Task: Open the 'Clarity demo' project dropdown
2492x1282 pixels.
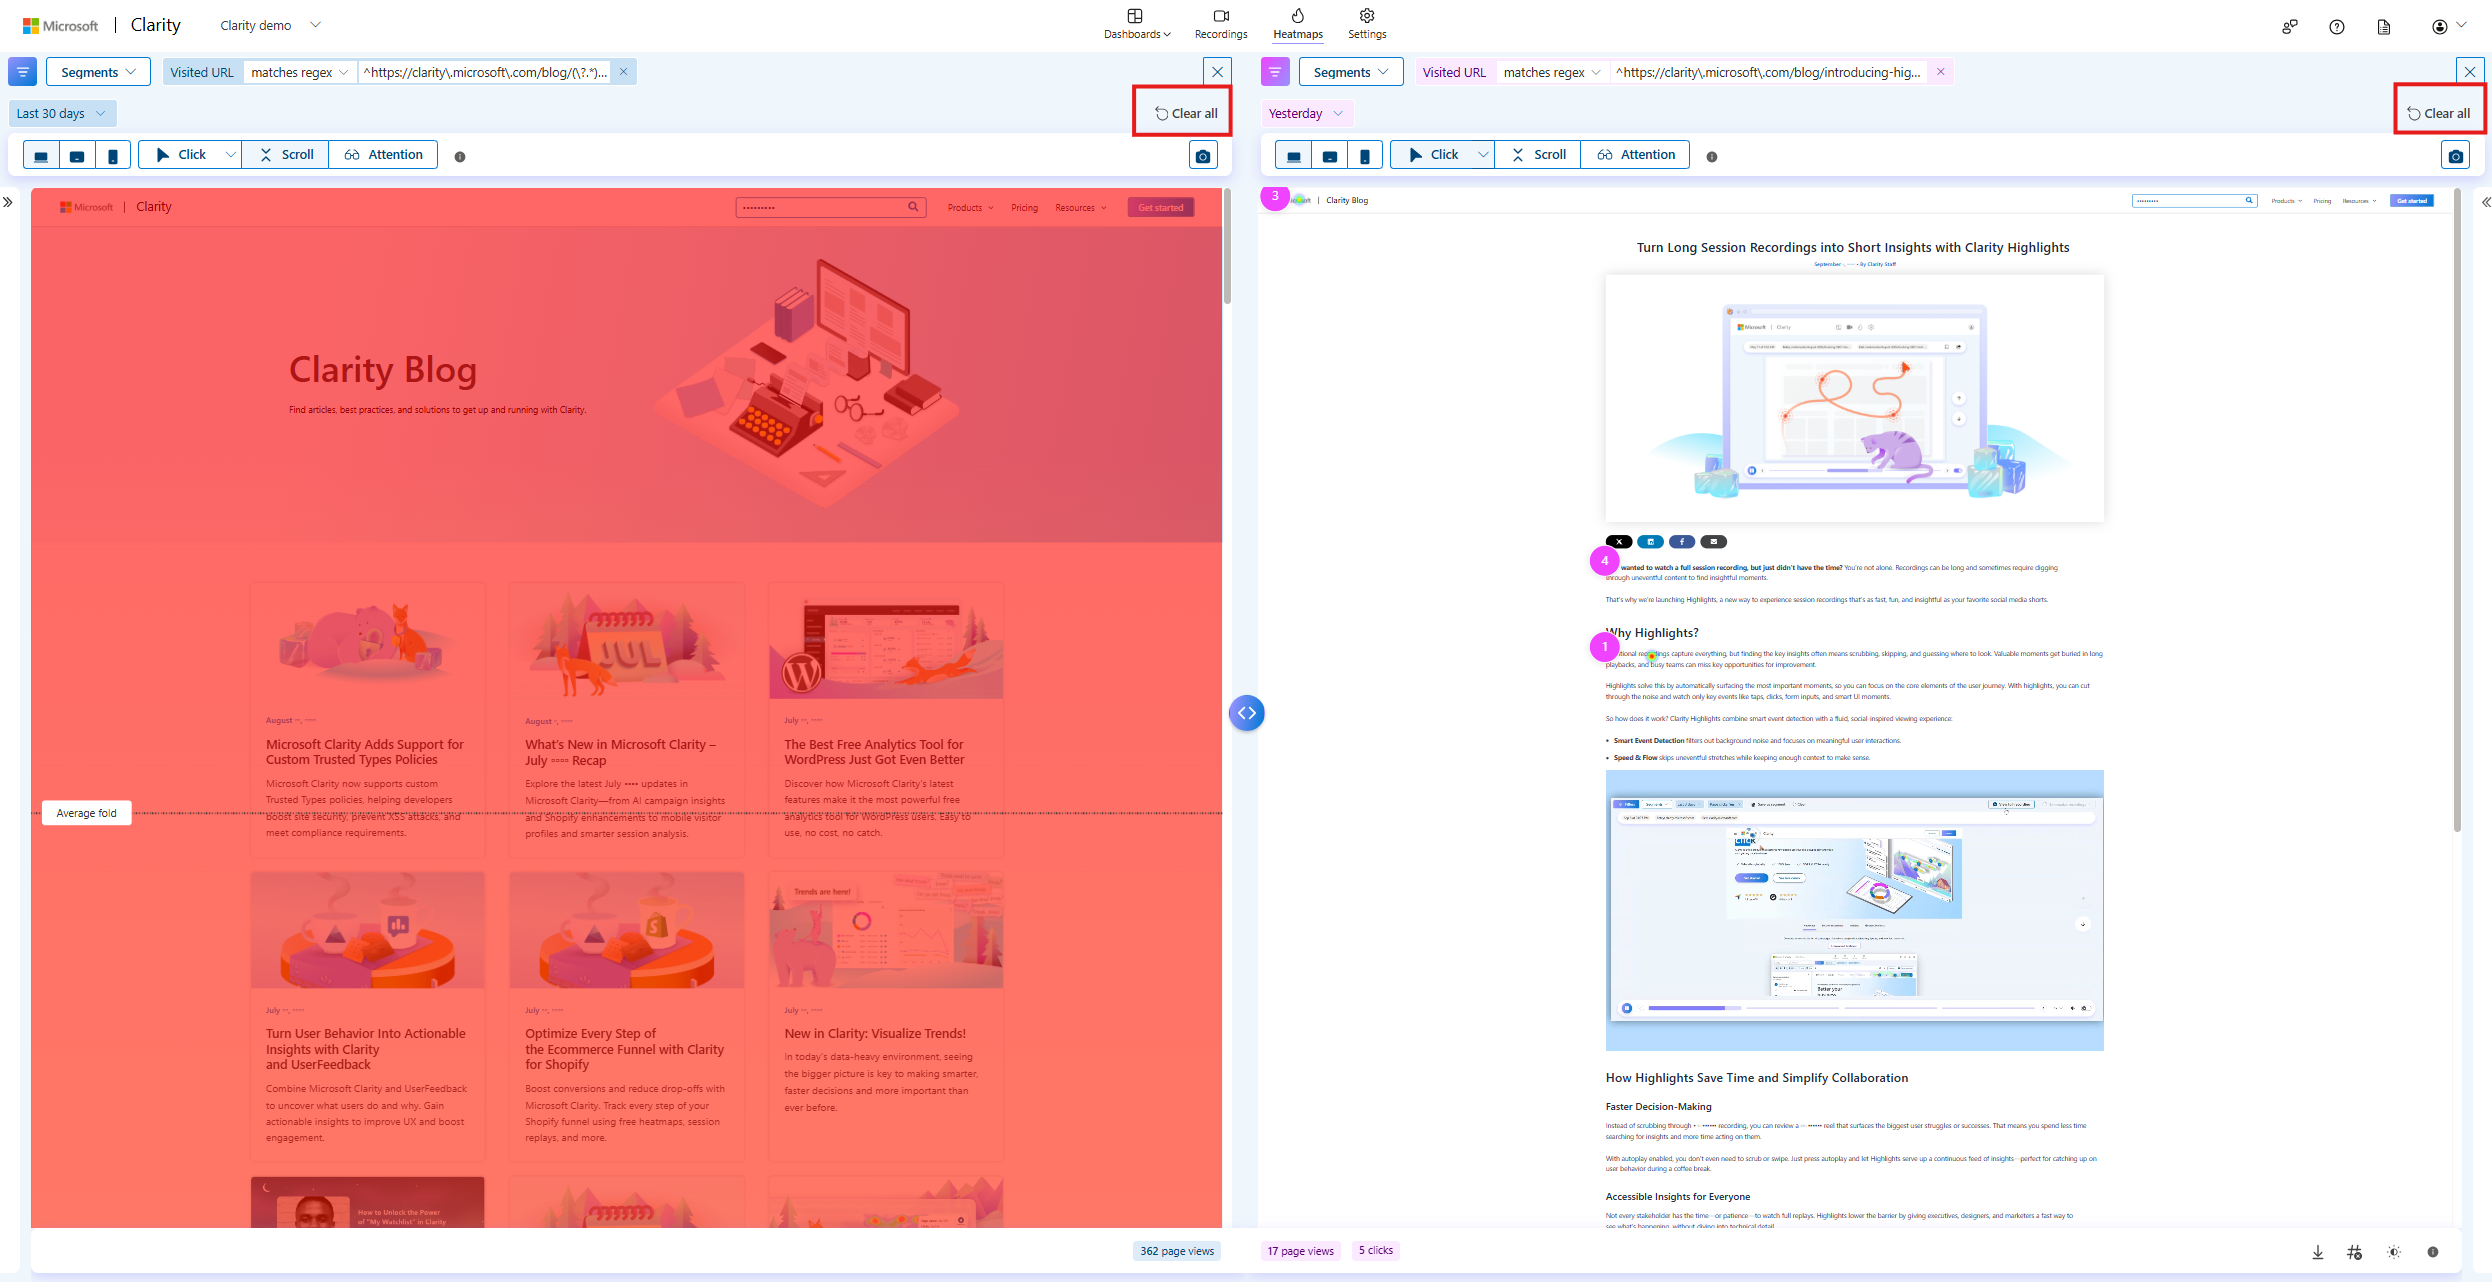Action: tap(270, 25)
